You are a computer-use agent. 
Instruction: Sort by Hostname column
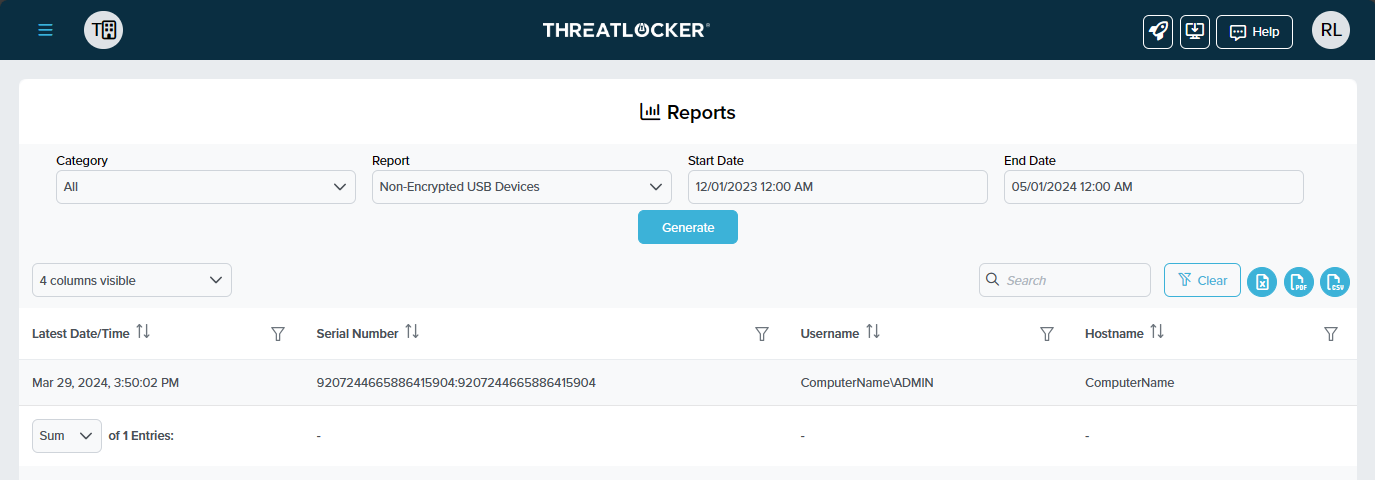pos(1157,332)
